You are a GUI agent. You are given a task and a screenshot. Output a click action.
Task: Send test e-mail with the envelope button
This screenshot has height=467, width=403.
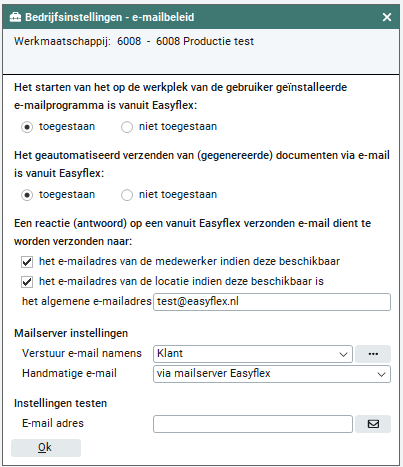click(x=373, y=424)
